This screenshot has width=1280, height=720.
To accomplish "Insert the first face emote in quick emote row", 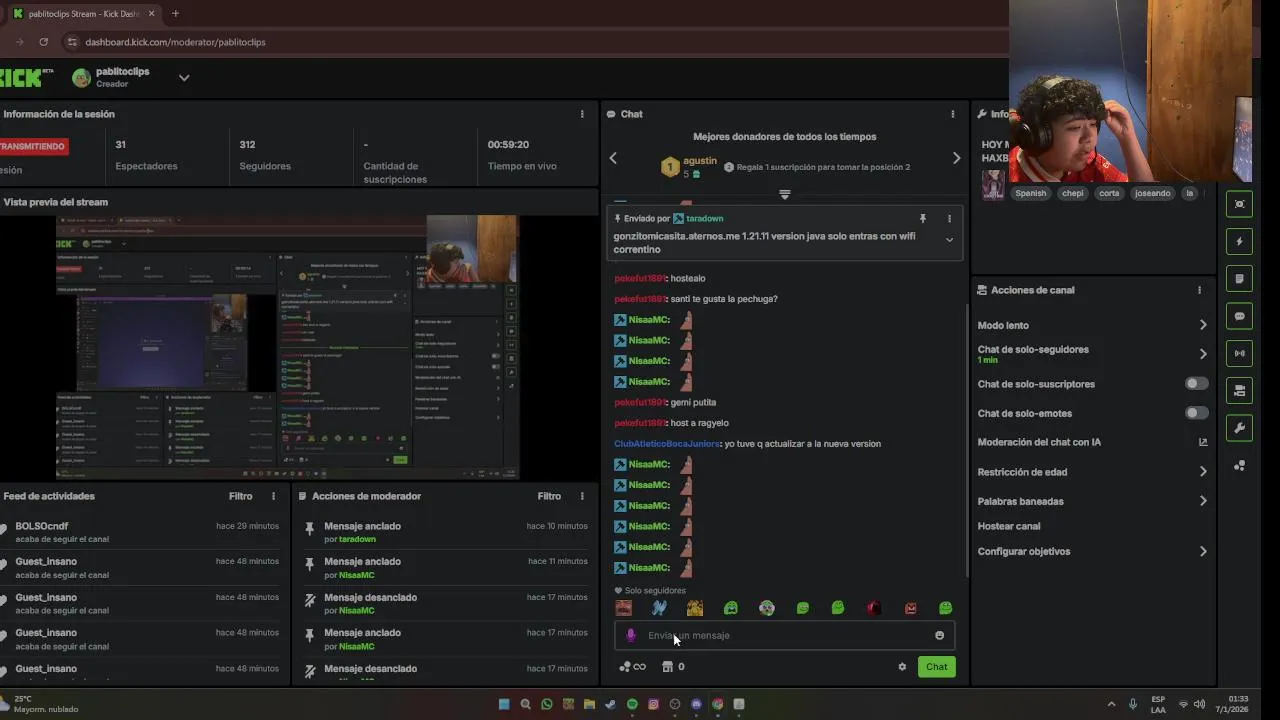I will pos(624,608).
